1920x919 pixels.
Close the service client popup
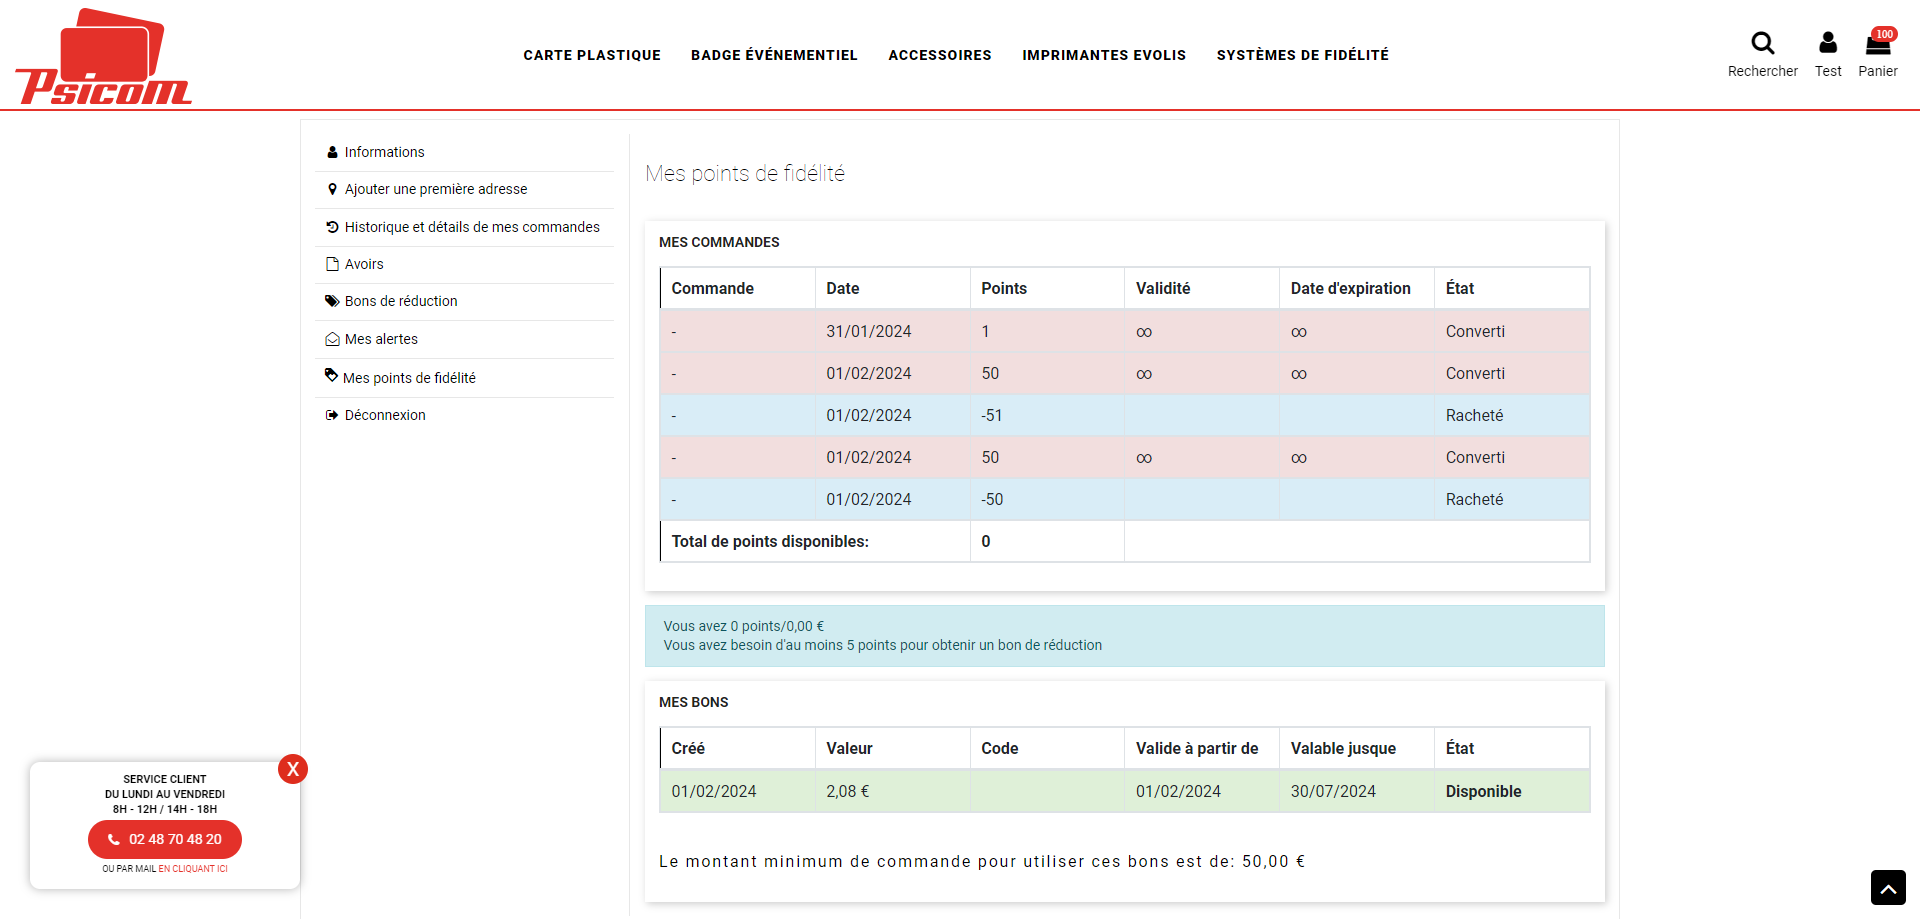click(293, 769)
